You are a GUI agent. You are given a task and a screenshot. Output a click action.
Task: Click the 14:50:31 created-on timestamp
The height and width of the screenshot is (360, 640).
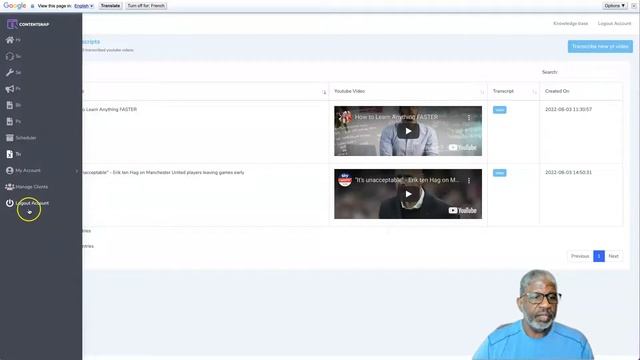coord(568,173)
